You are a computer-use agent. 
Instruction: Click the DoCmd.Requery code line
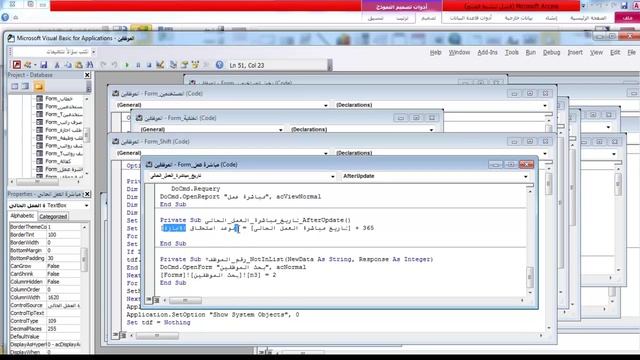[196, 189]
